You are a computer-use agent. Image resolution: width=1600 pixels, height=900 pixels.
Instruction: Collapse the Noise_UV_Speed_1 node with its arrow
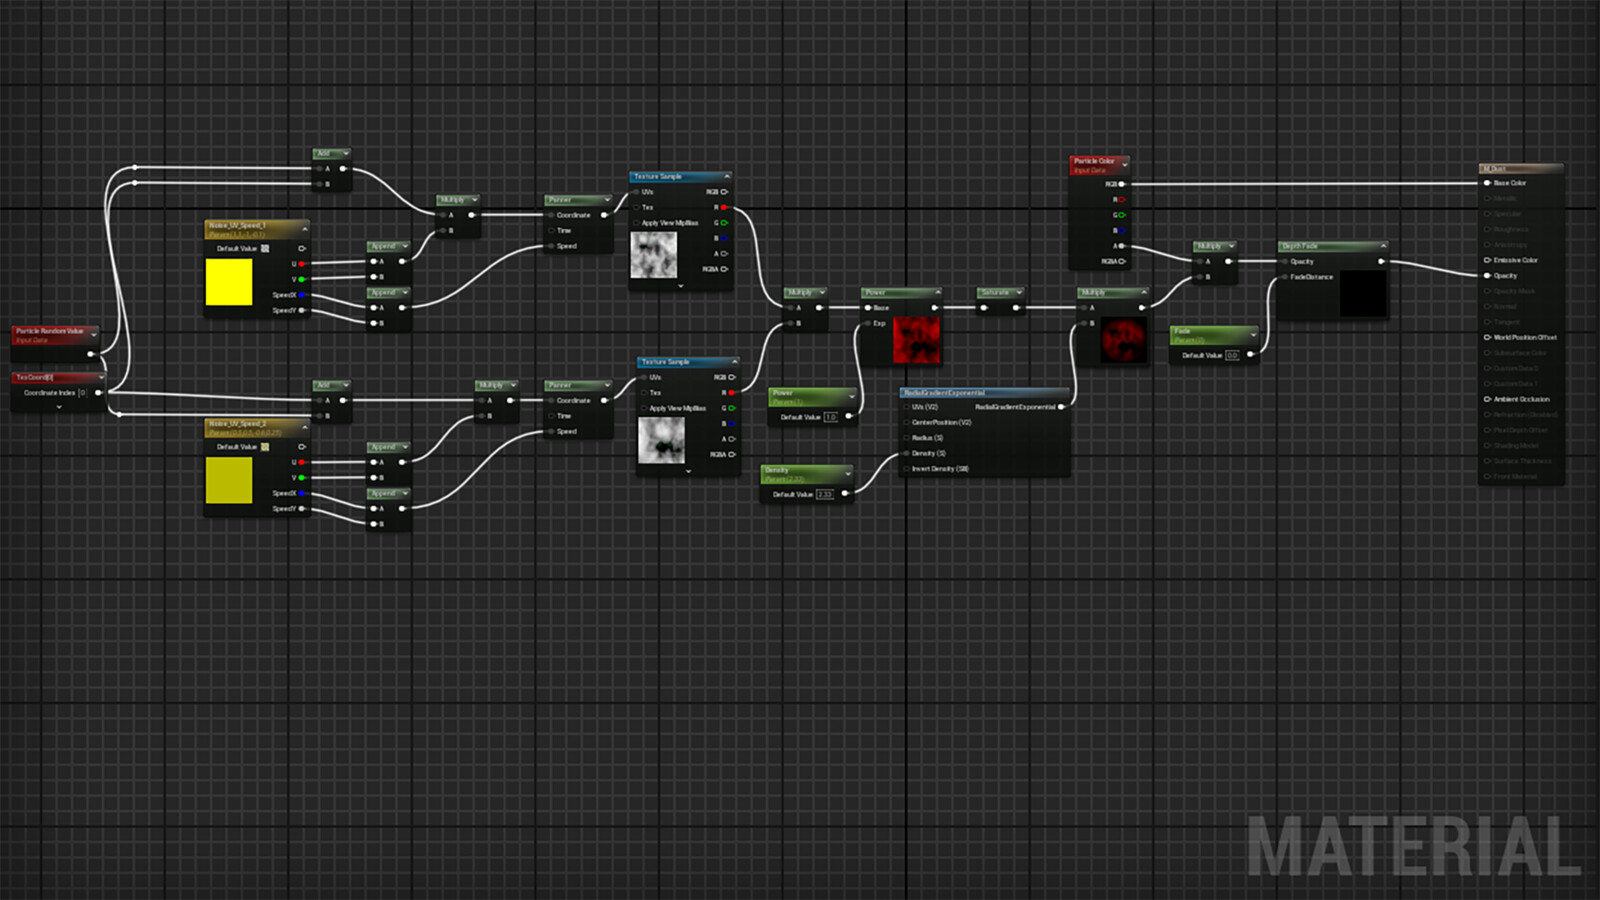click(304, 229)
